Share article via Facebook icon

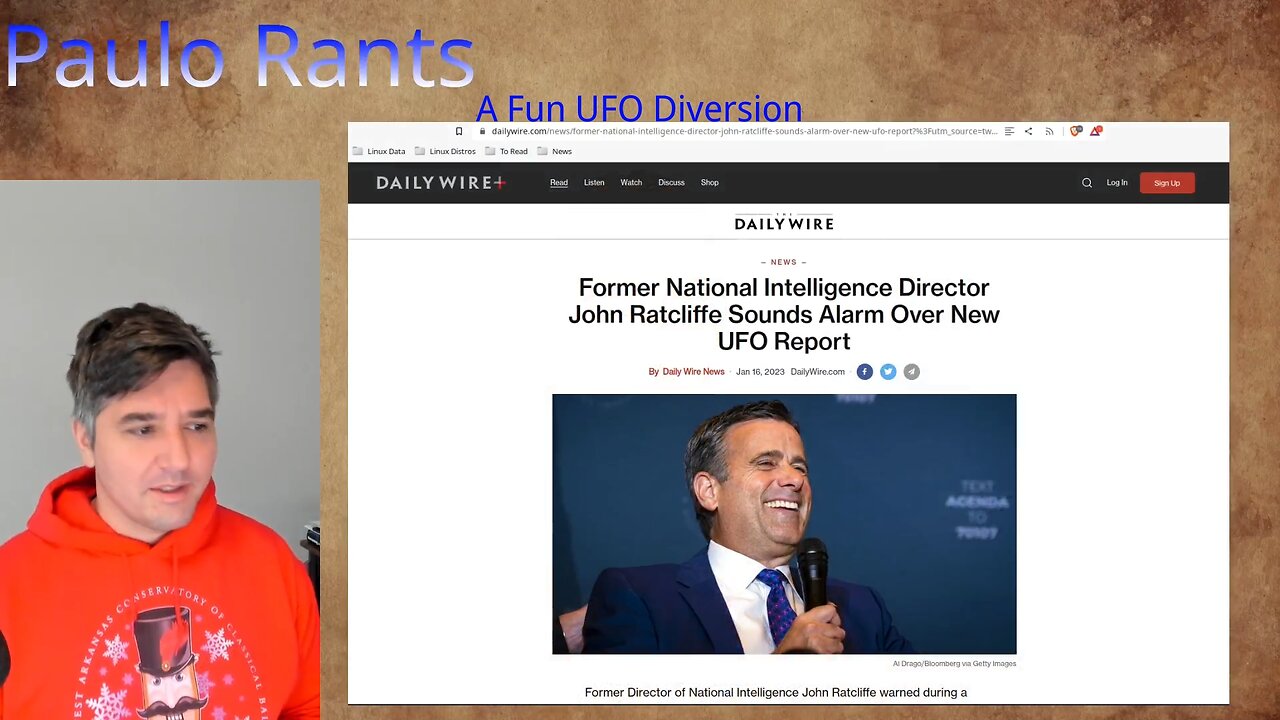[864, 372]
